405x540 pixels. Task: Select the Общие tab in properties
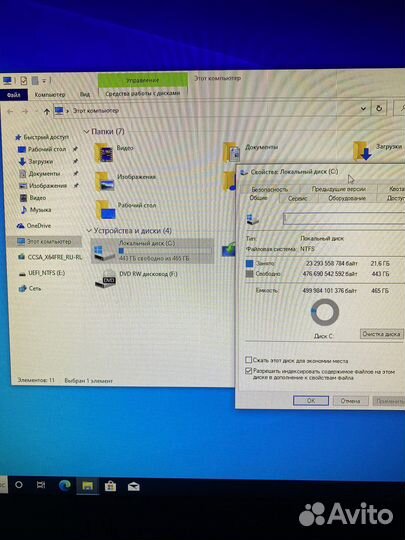(x=258, y=198)
